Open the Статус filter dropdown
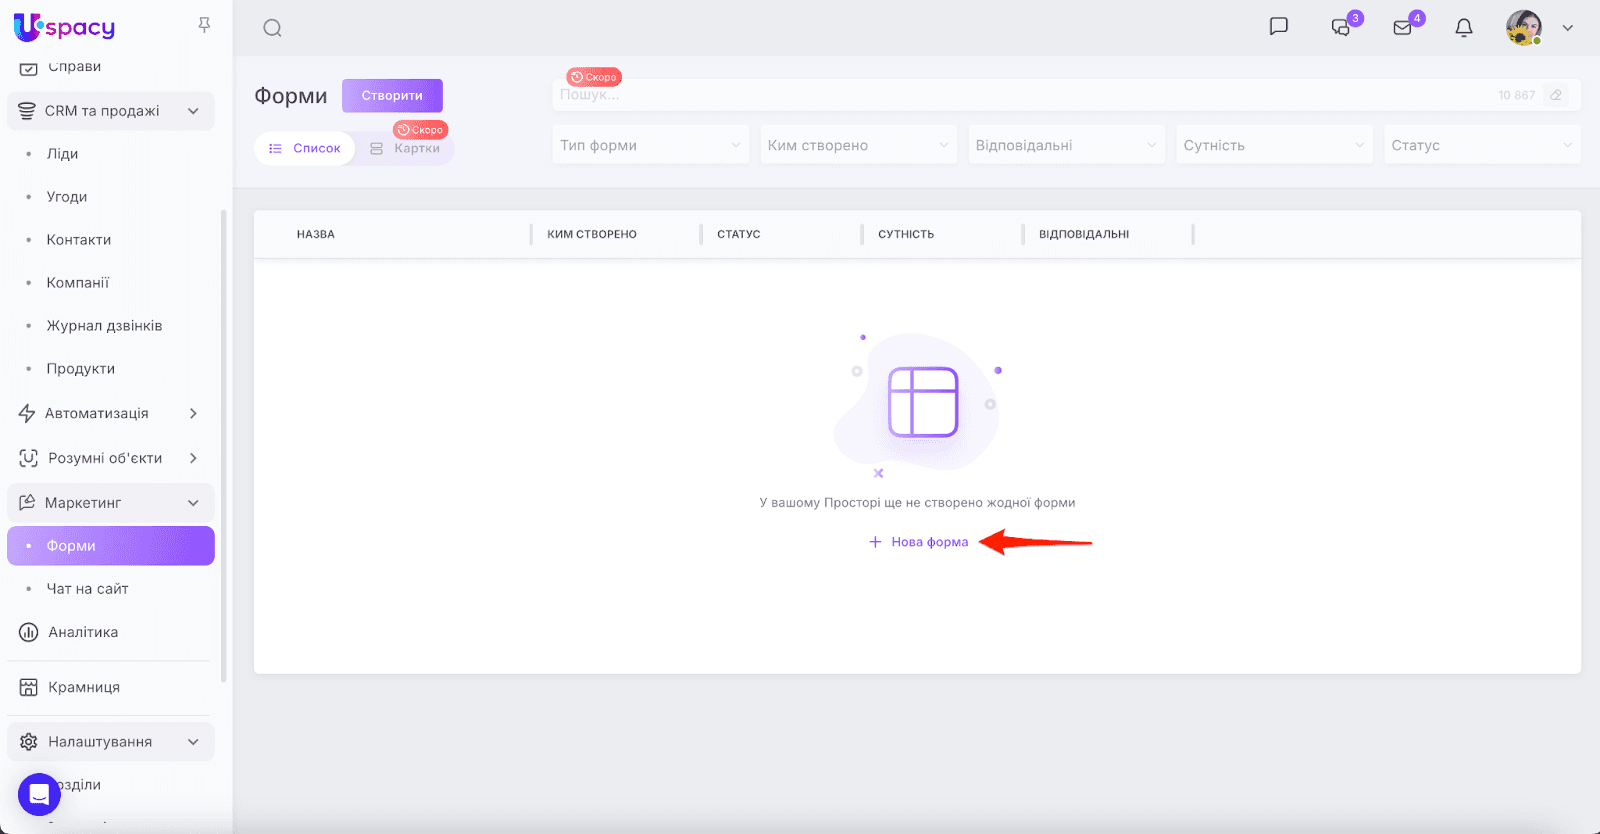 (1483, 145)
